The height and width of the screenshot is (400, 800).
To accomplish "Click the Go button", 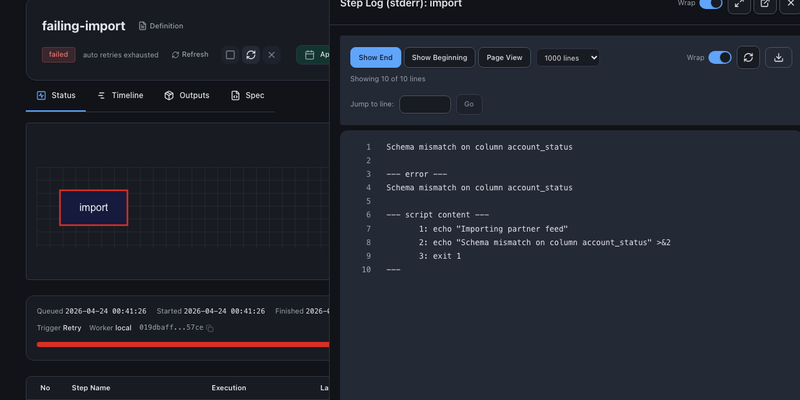I will [x=469, y=104].
